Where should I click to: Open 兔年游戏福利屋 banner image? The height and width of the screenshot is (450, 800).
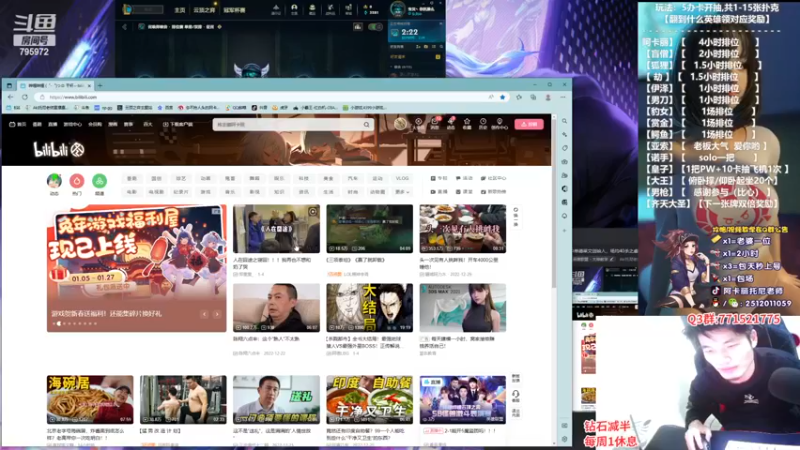click(136, 268)
